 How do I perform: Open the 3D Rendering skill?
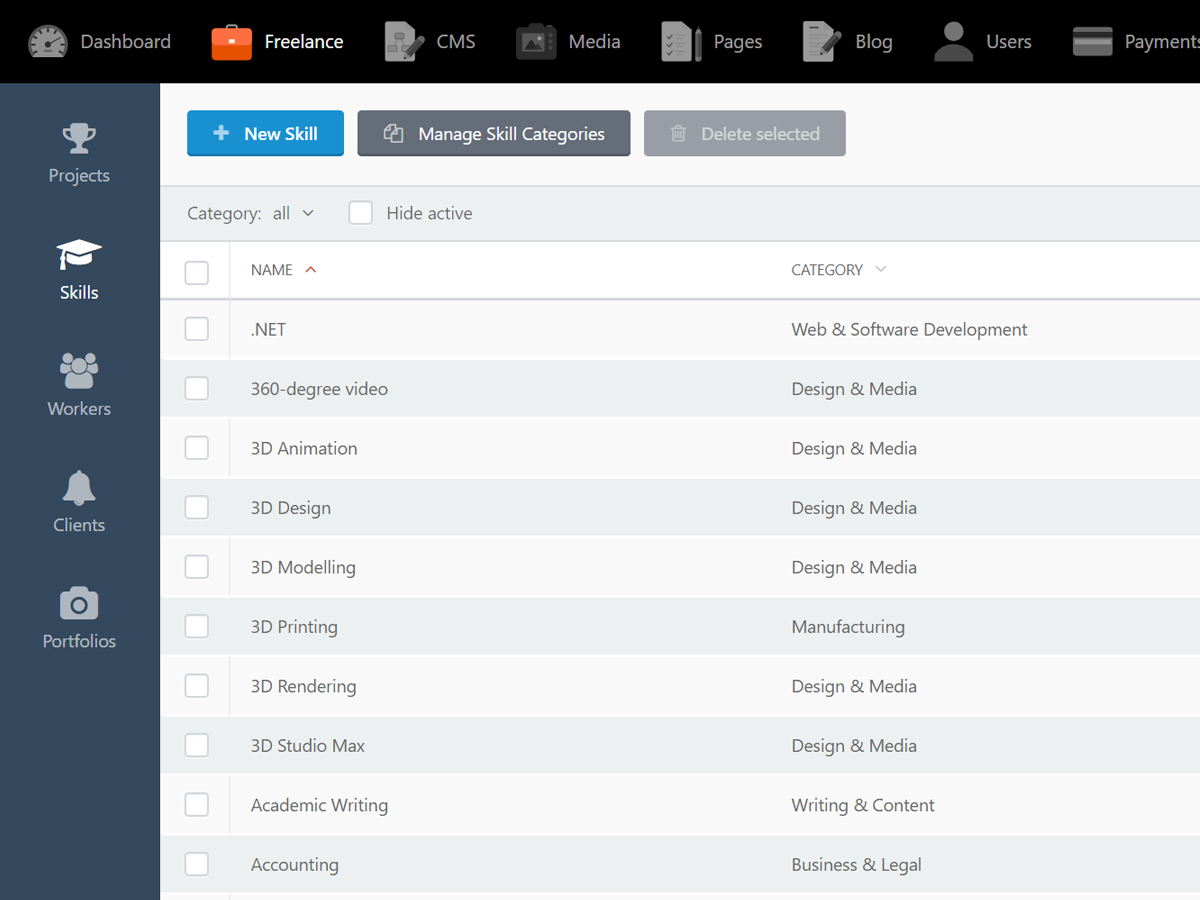[303, 686]
